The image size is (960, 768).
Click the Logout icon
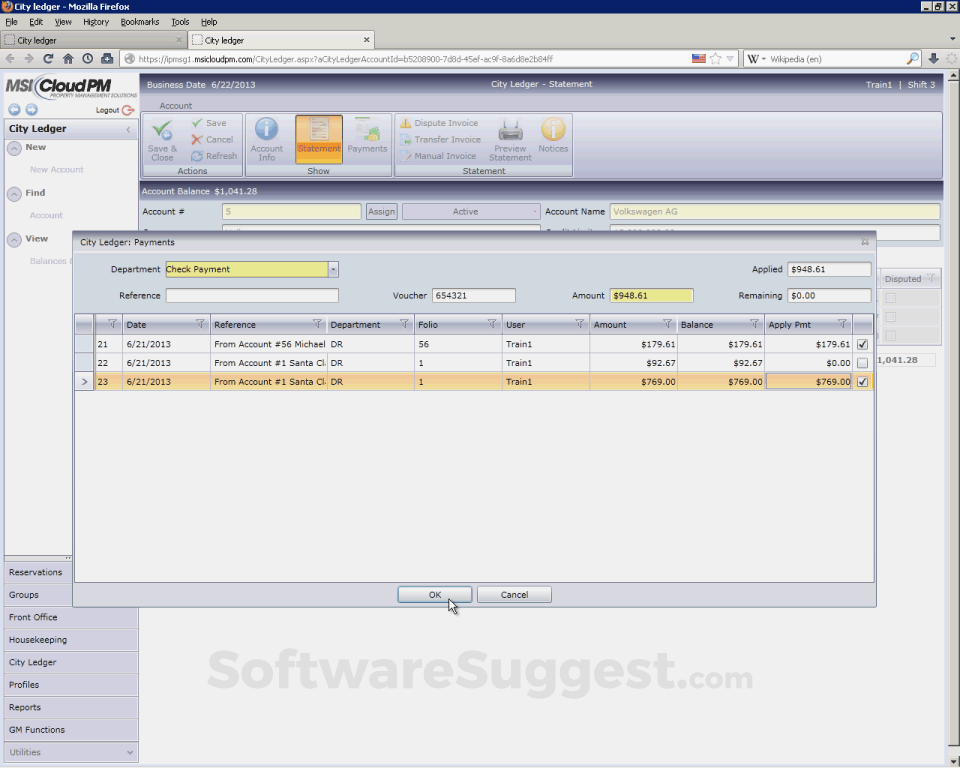(127, 110)
